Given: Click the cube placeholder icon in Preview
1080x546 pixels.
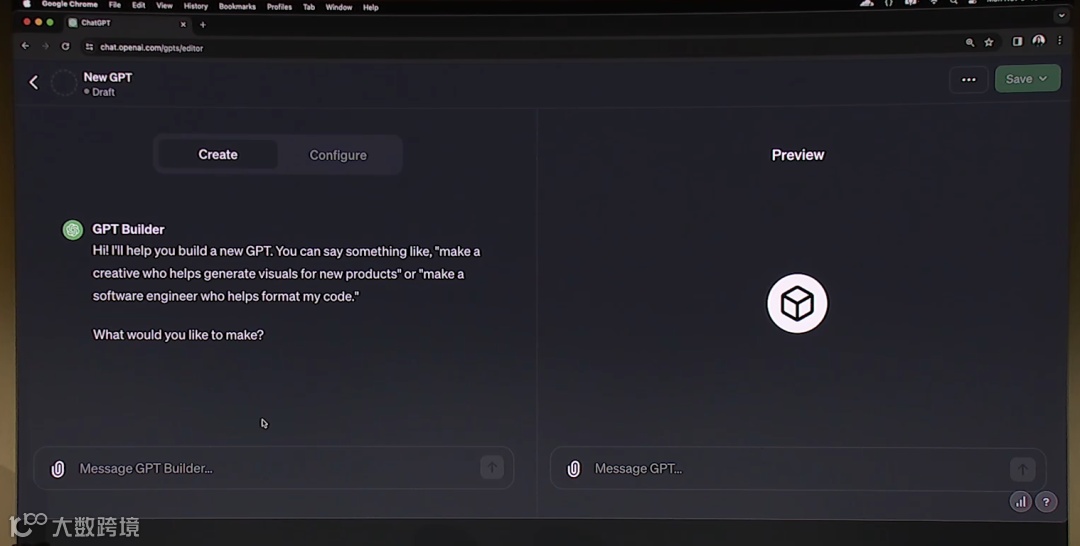Looking at the screenshot, I should (798, 304).
